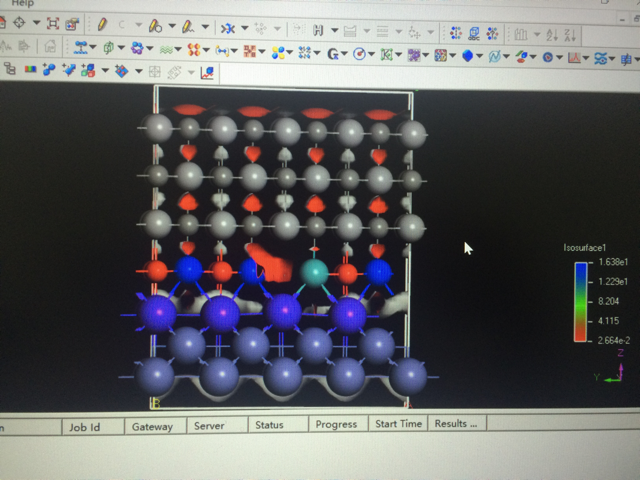Screen dimensions: 640x480
Task: Select the Sketch Ring pencil tool
Action: click(x=155, y=26)
